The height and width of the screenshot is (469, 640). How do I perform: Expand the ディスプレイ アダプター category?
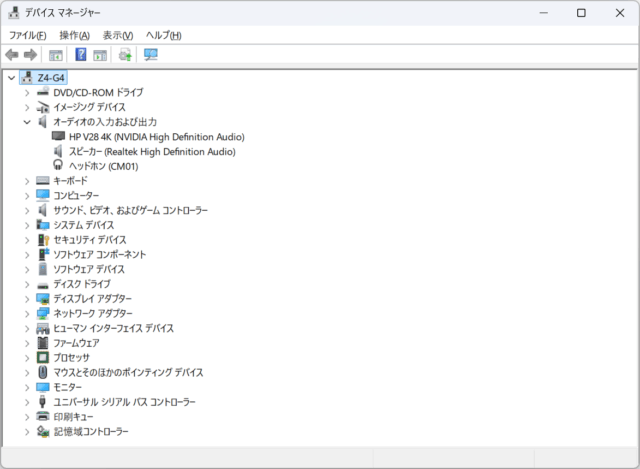[x=27, y=299]
